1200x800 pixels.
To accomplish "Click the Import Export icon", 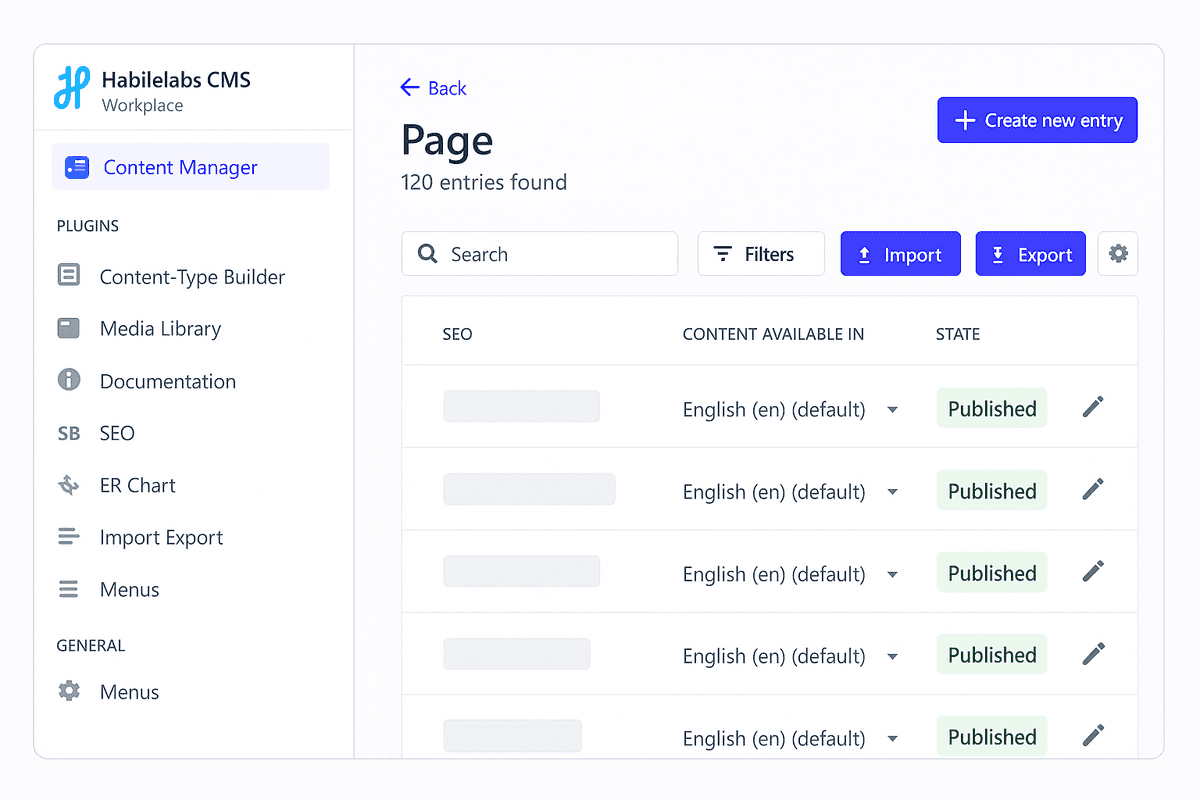I will coord(69,537).
